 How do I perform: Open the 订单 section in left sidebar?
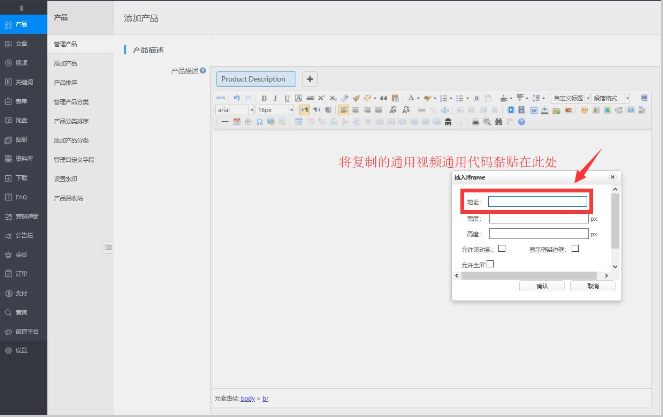tap(21, 273)
